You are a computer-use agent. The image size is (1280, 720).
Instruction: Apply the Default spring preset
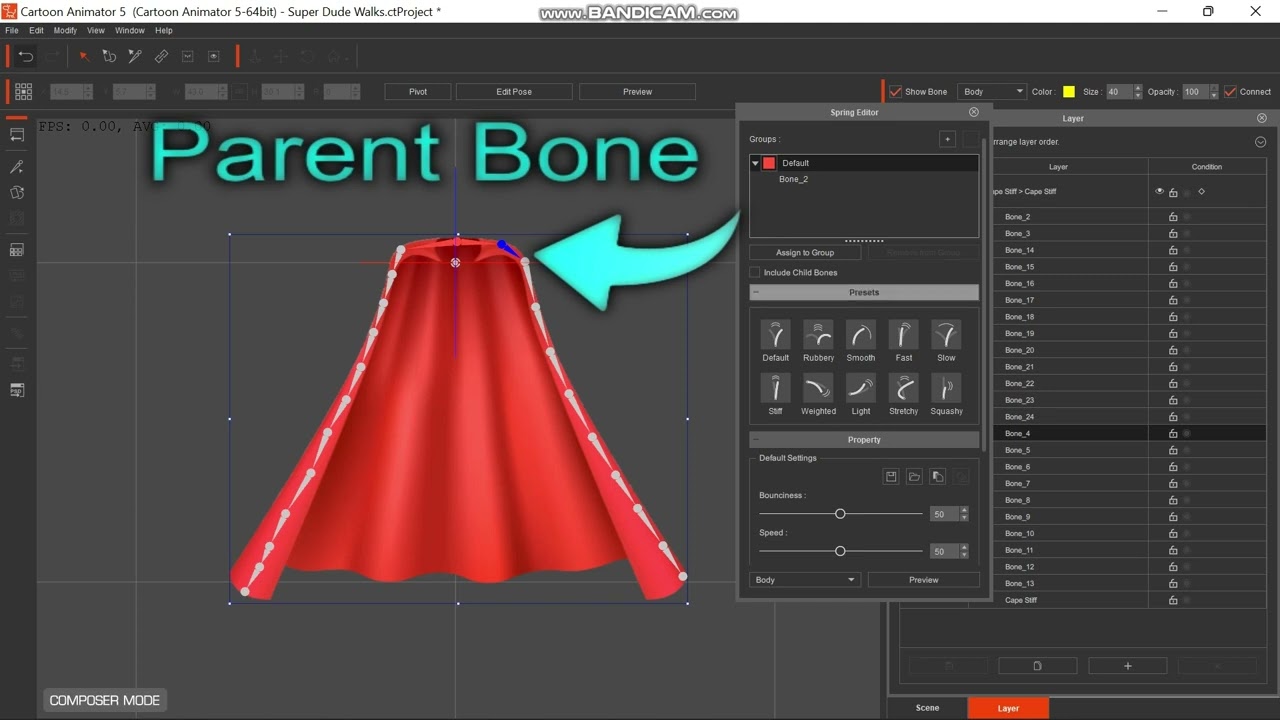click(x=776, y=335)
